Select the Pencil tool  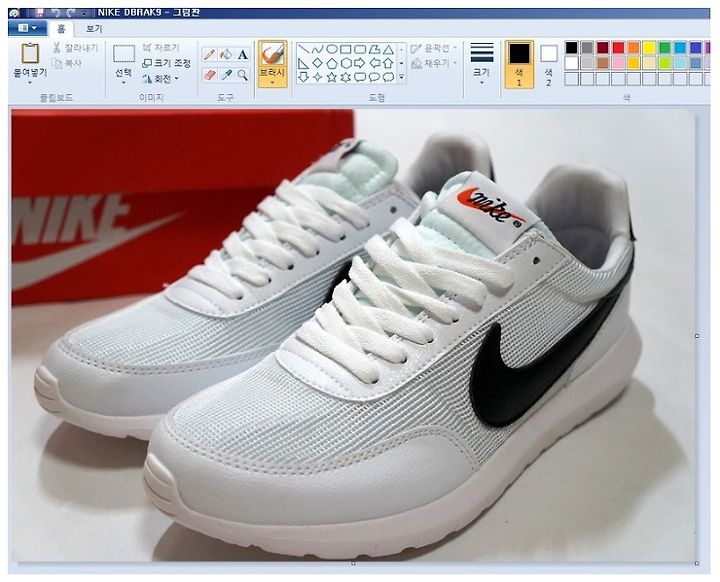point(209,55)
